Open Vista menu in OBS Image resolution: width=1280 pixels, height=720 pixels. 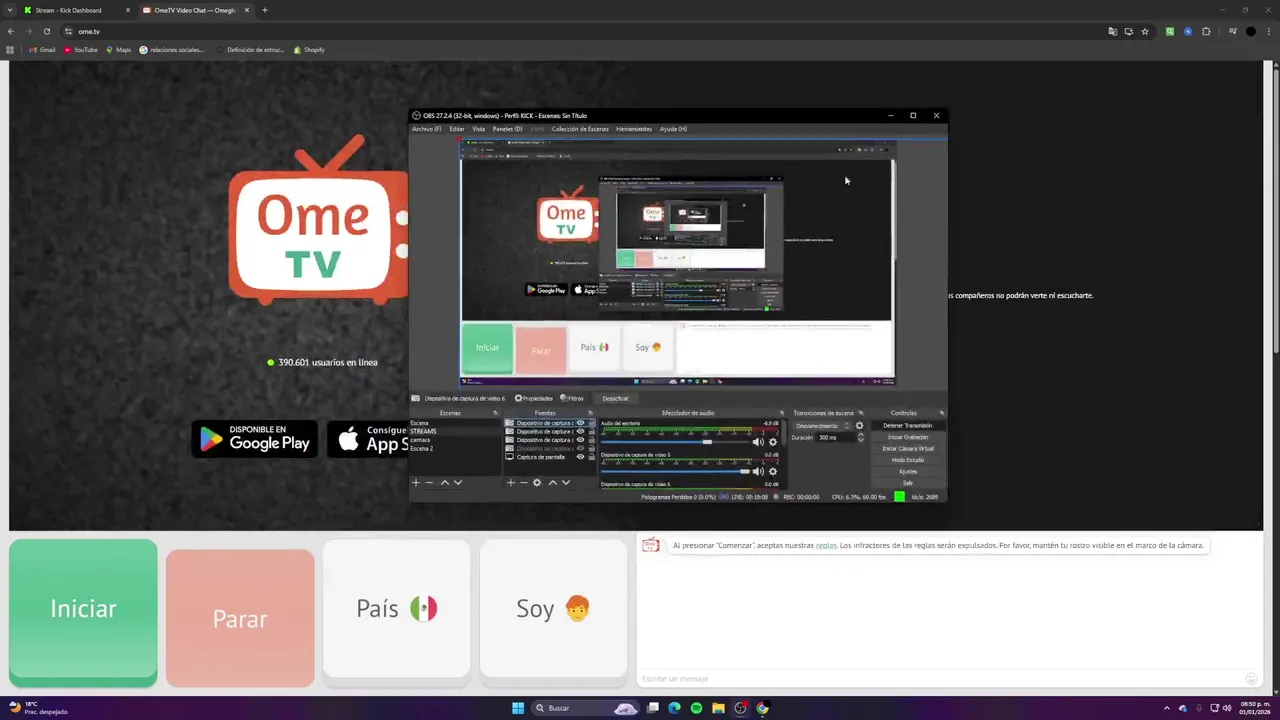[x=479, y=129]
